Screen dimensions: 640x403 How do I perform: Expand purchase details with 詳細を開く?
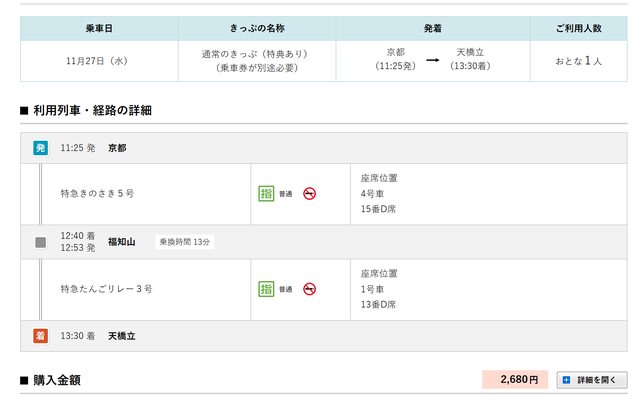coord(592,380)
